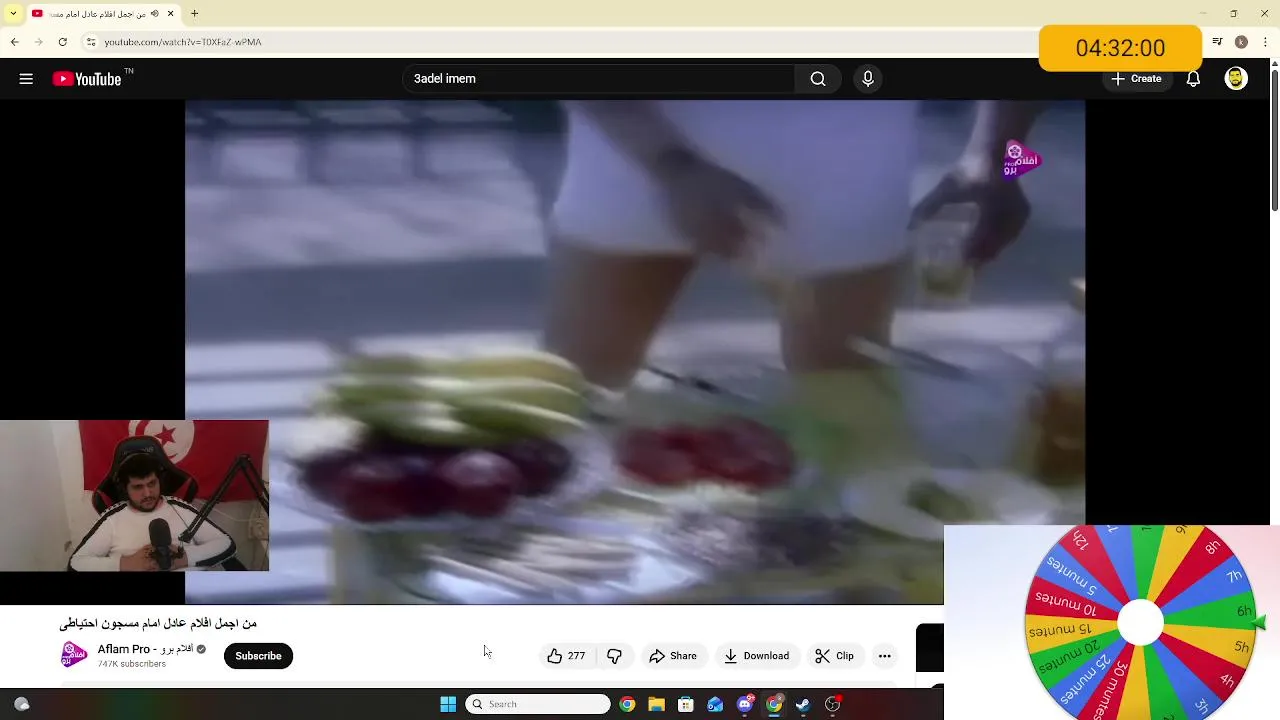Open the media control icon in Chrome toolbar
1280x720 pixels.
[1217, 42]
